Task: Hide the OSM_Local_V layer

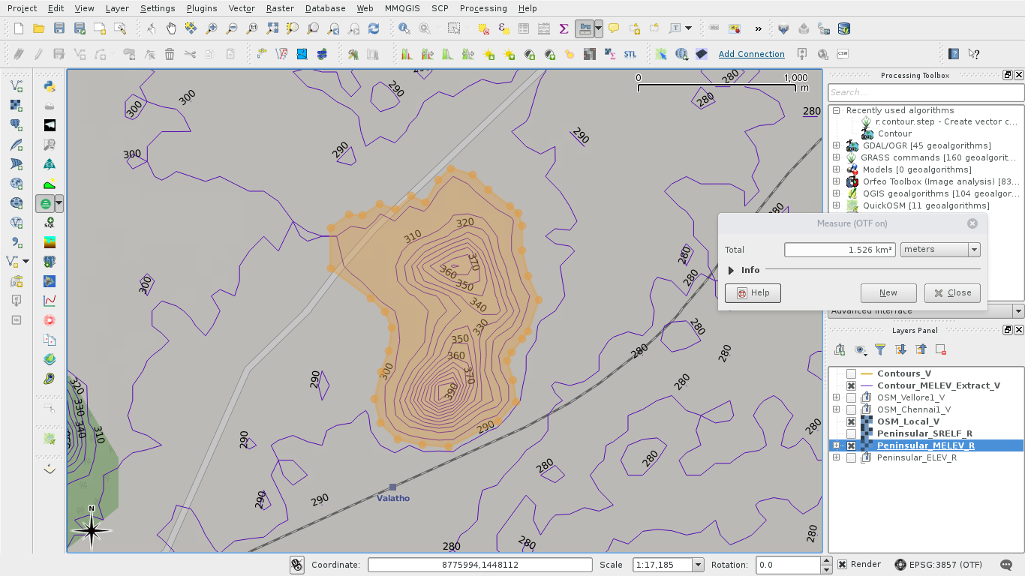Action: click(x=851, y=422)
